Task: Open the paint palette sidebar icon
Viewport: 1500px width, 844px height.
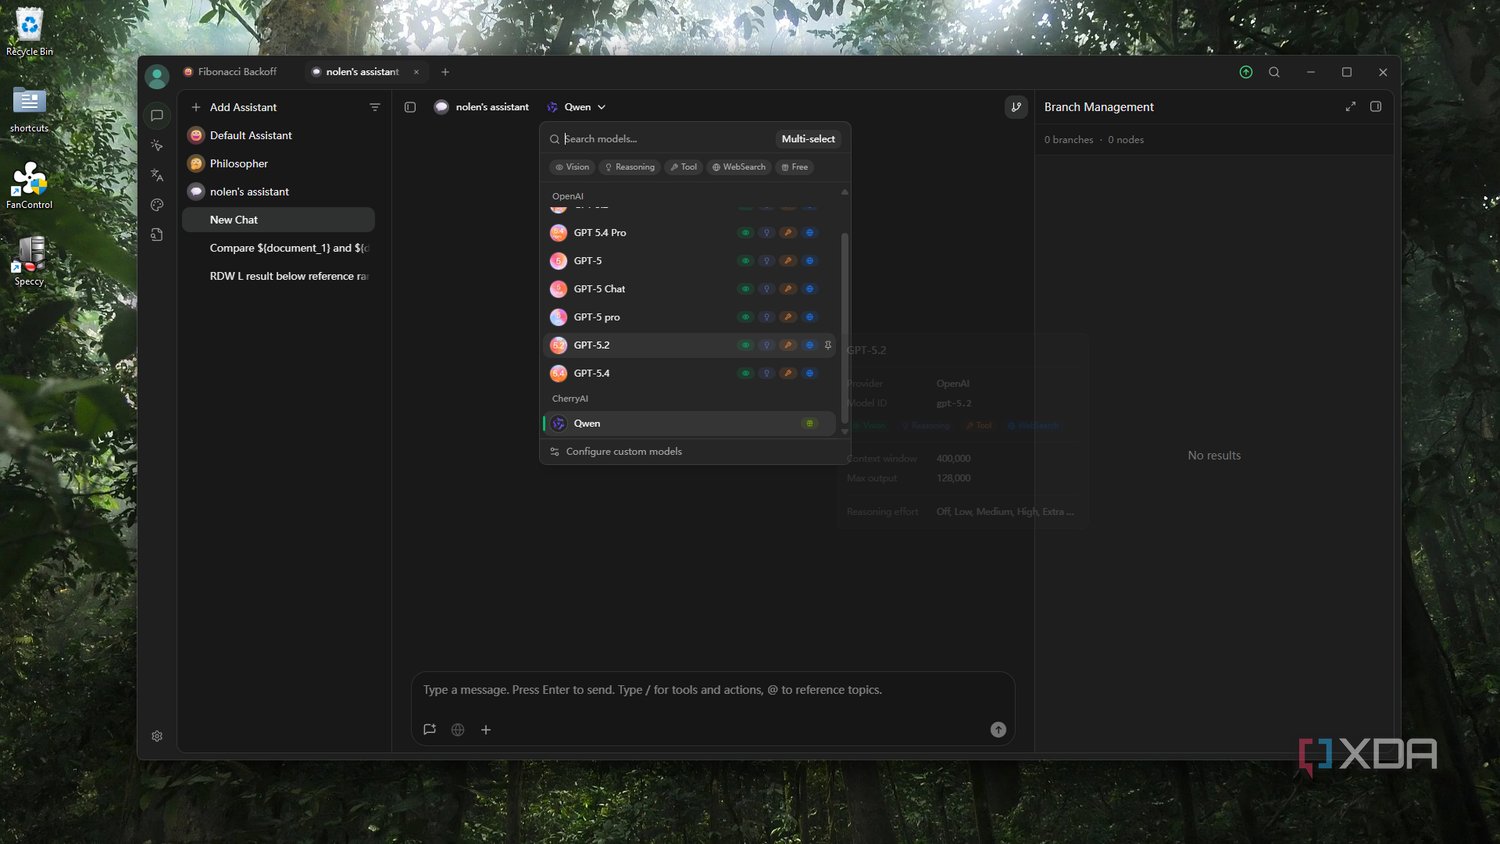Action: coord(157,205)
